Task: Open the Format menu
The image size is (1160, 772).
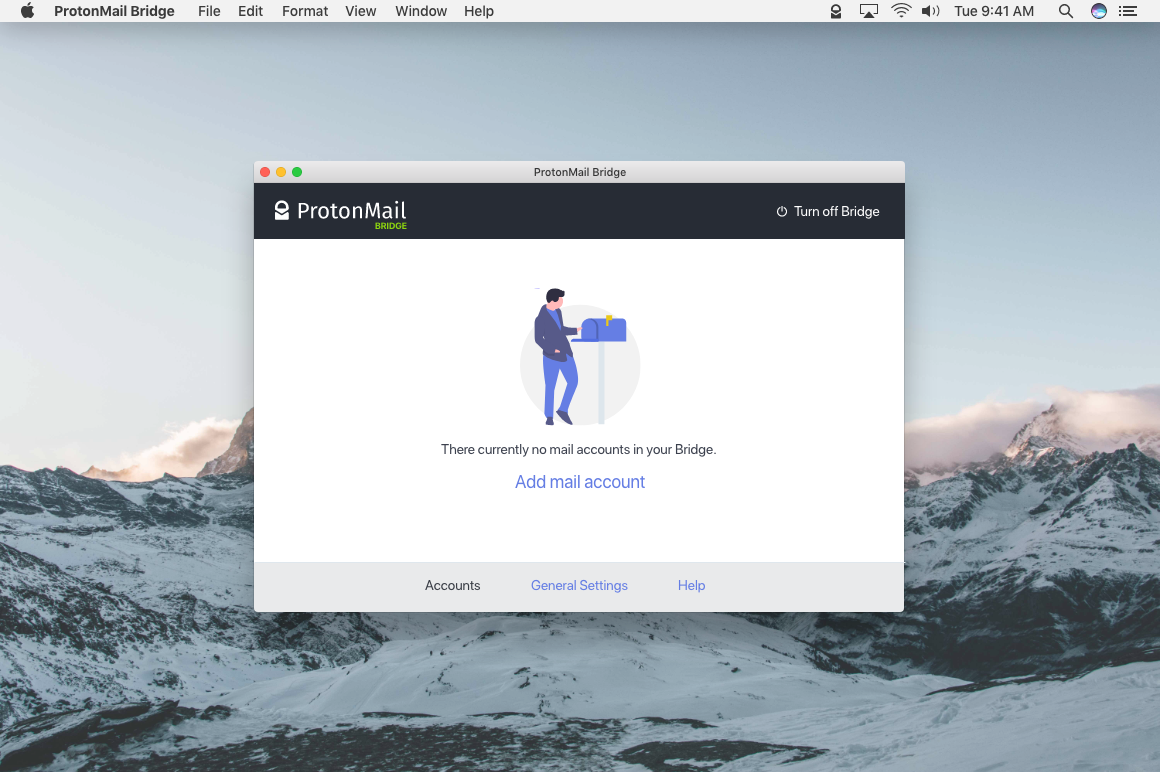Action: point(305,11)
